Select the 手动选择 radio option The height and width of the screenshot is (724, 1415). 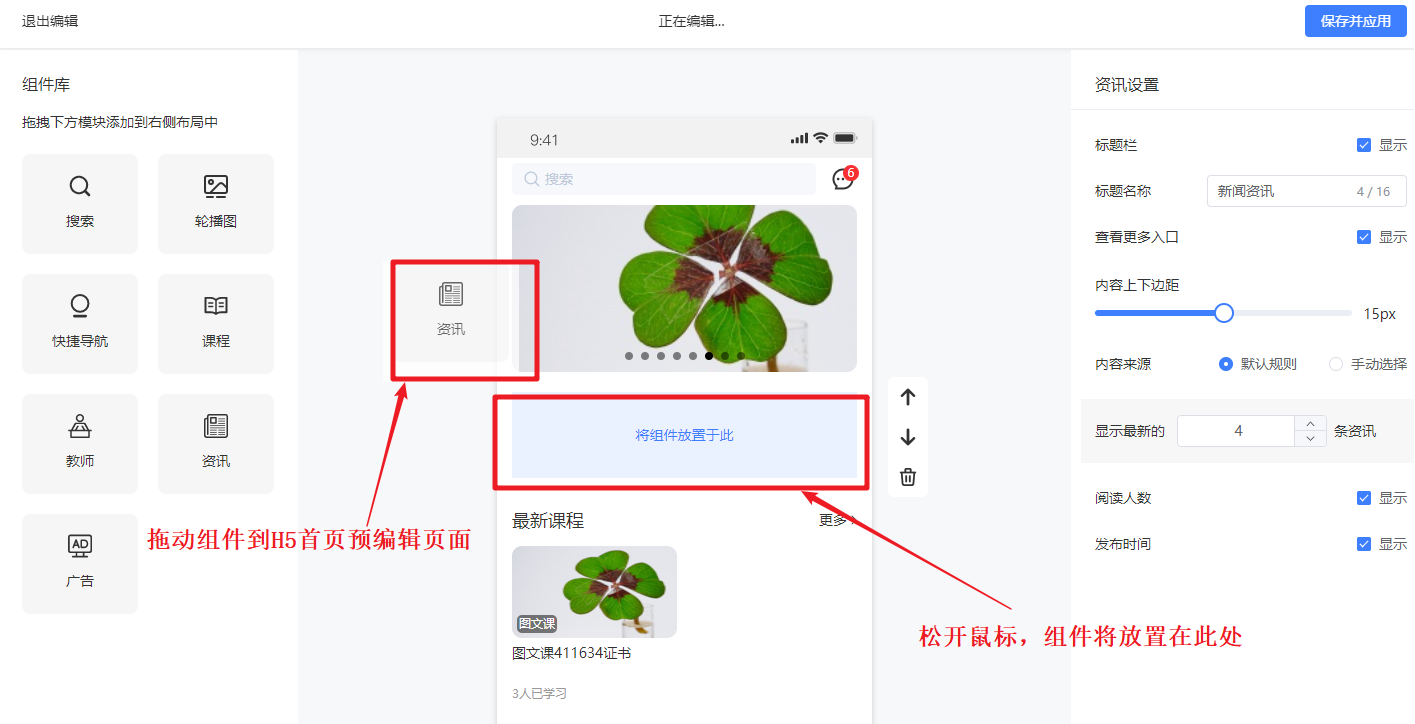[x=1336, y=364]
